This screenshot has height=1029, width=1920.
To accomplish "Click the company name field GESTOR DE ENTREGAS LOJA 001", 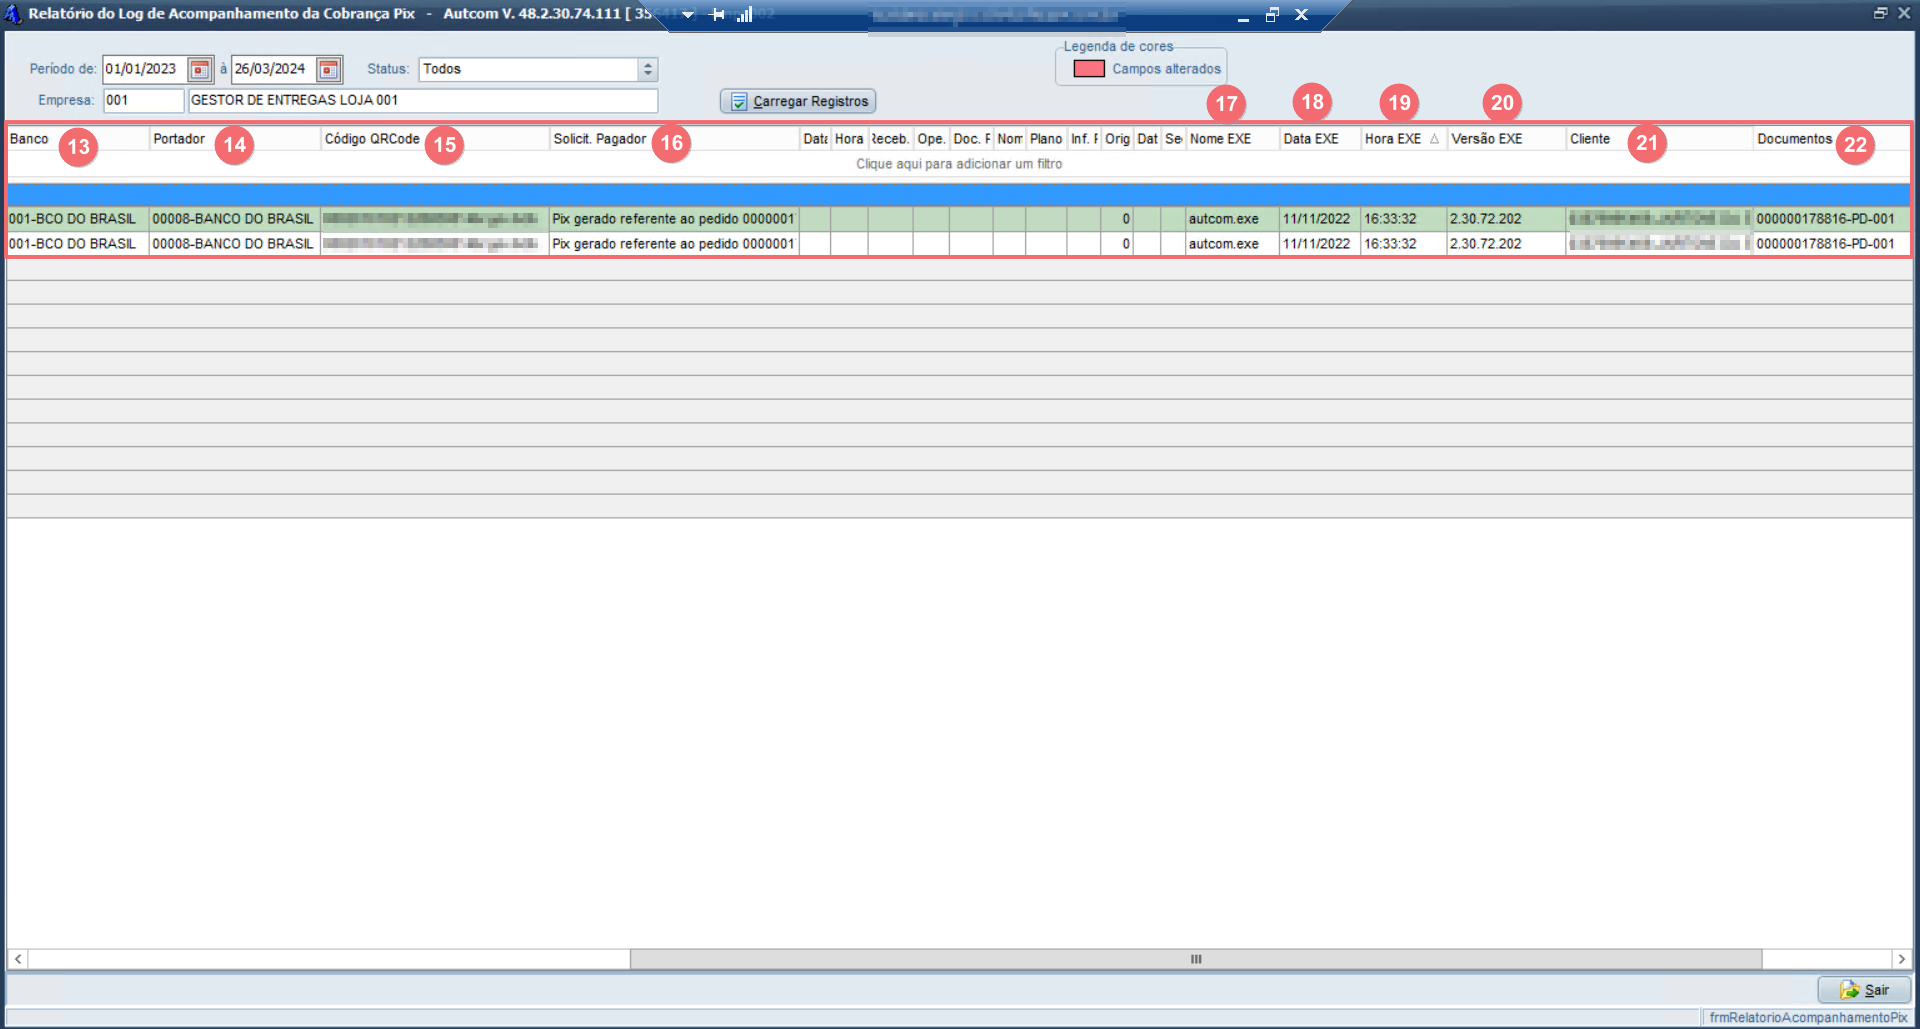I will (423, 100).
